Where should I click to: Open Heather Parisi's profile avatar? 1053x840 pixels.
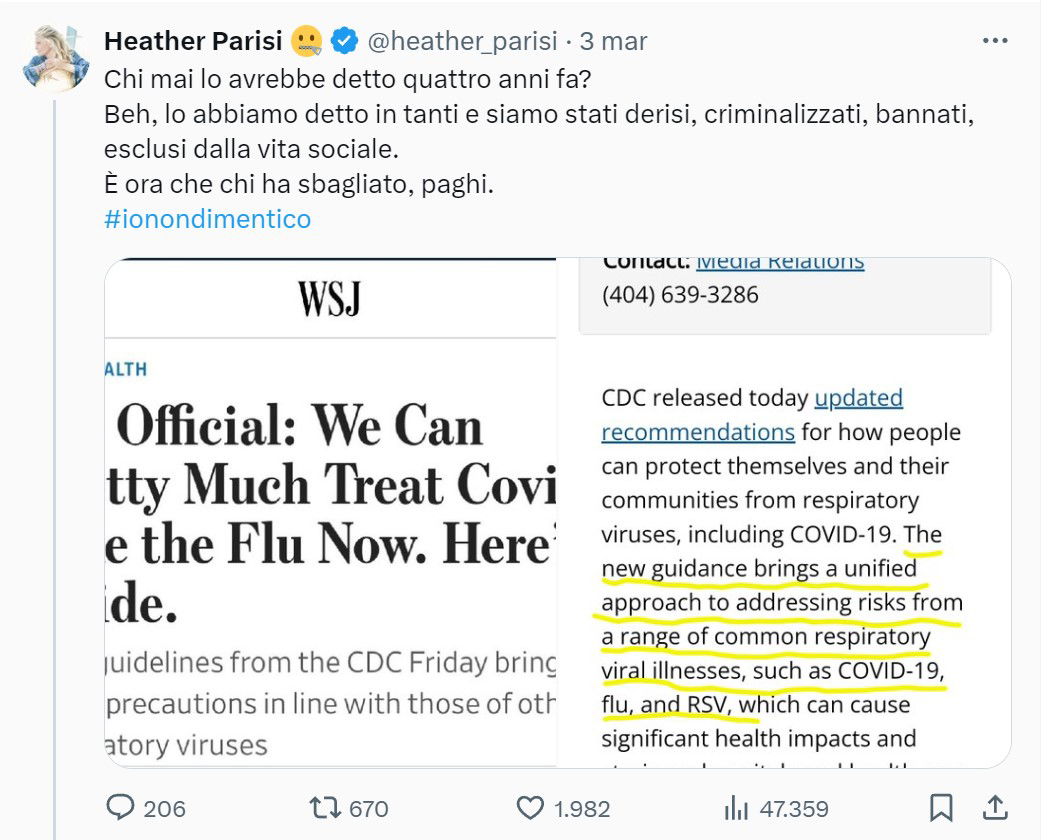tap(56, 57)
